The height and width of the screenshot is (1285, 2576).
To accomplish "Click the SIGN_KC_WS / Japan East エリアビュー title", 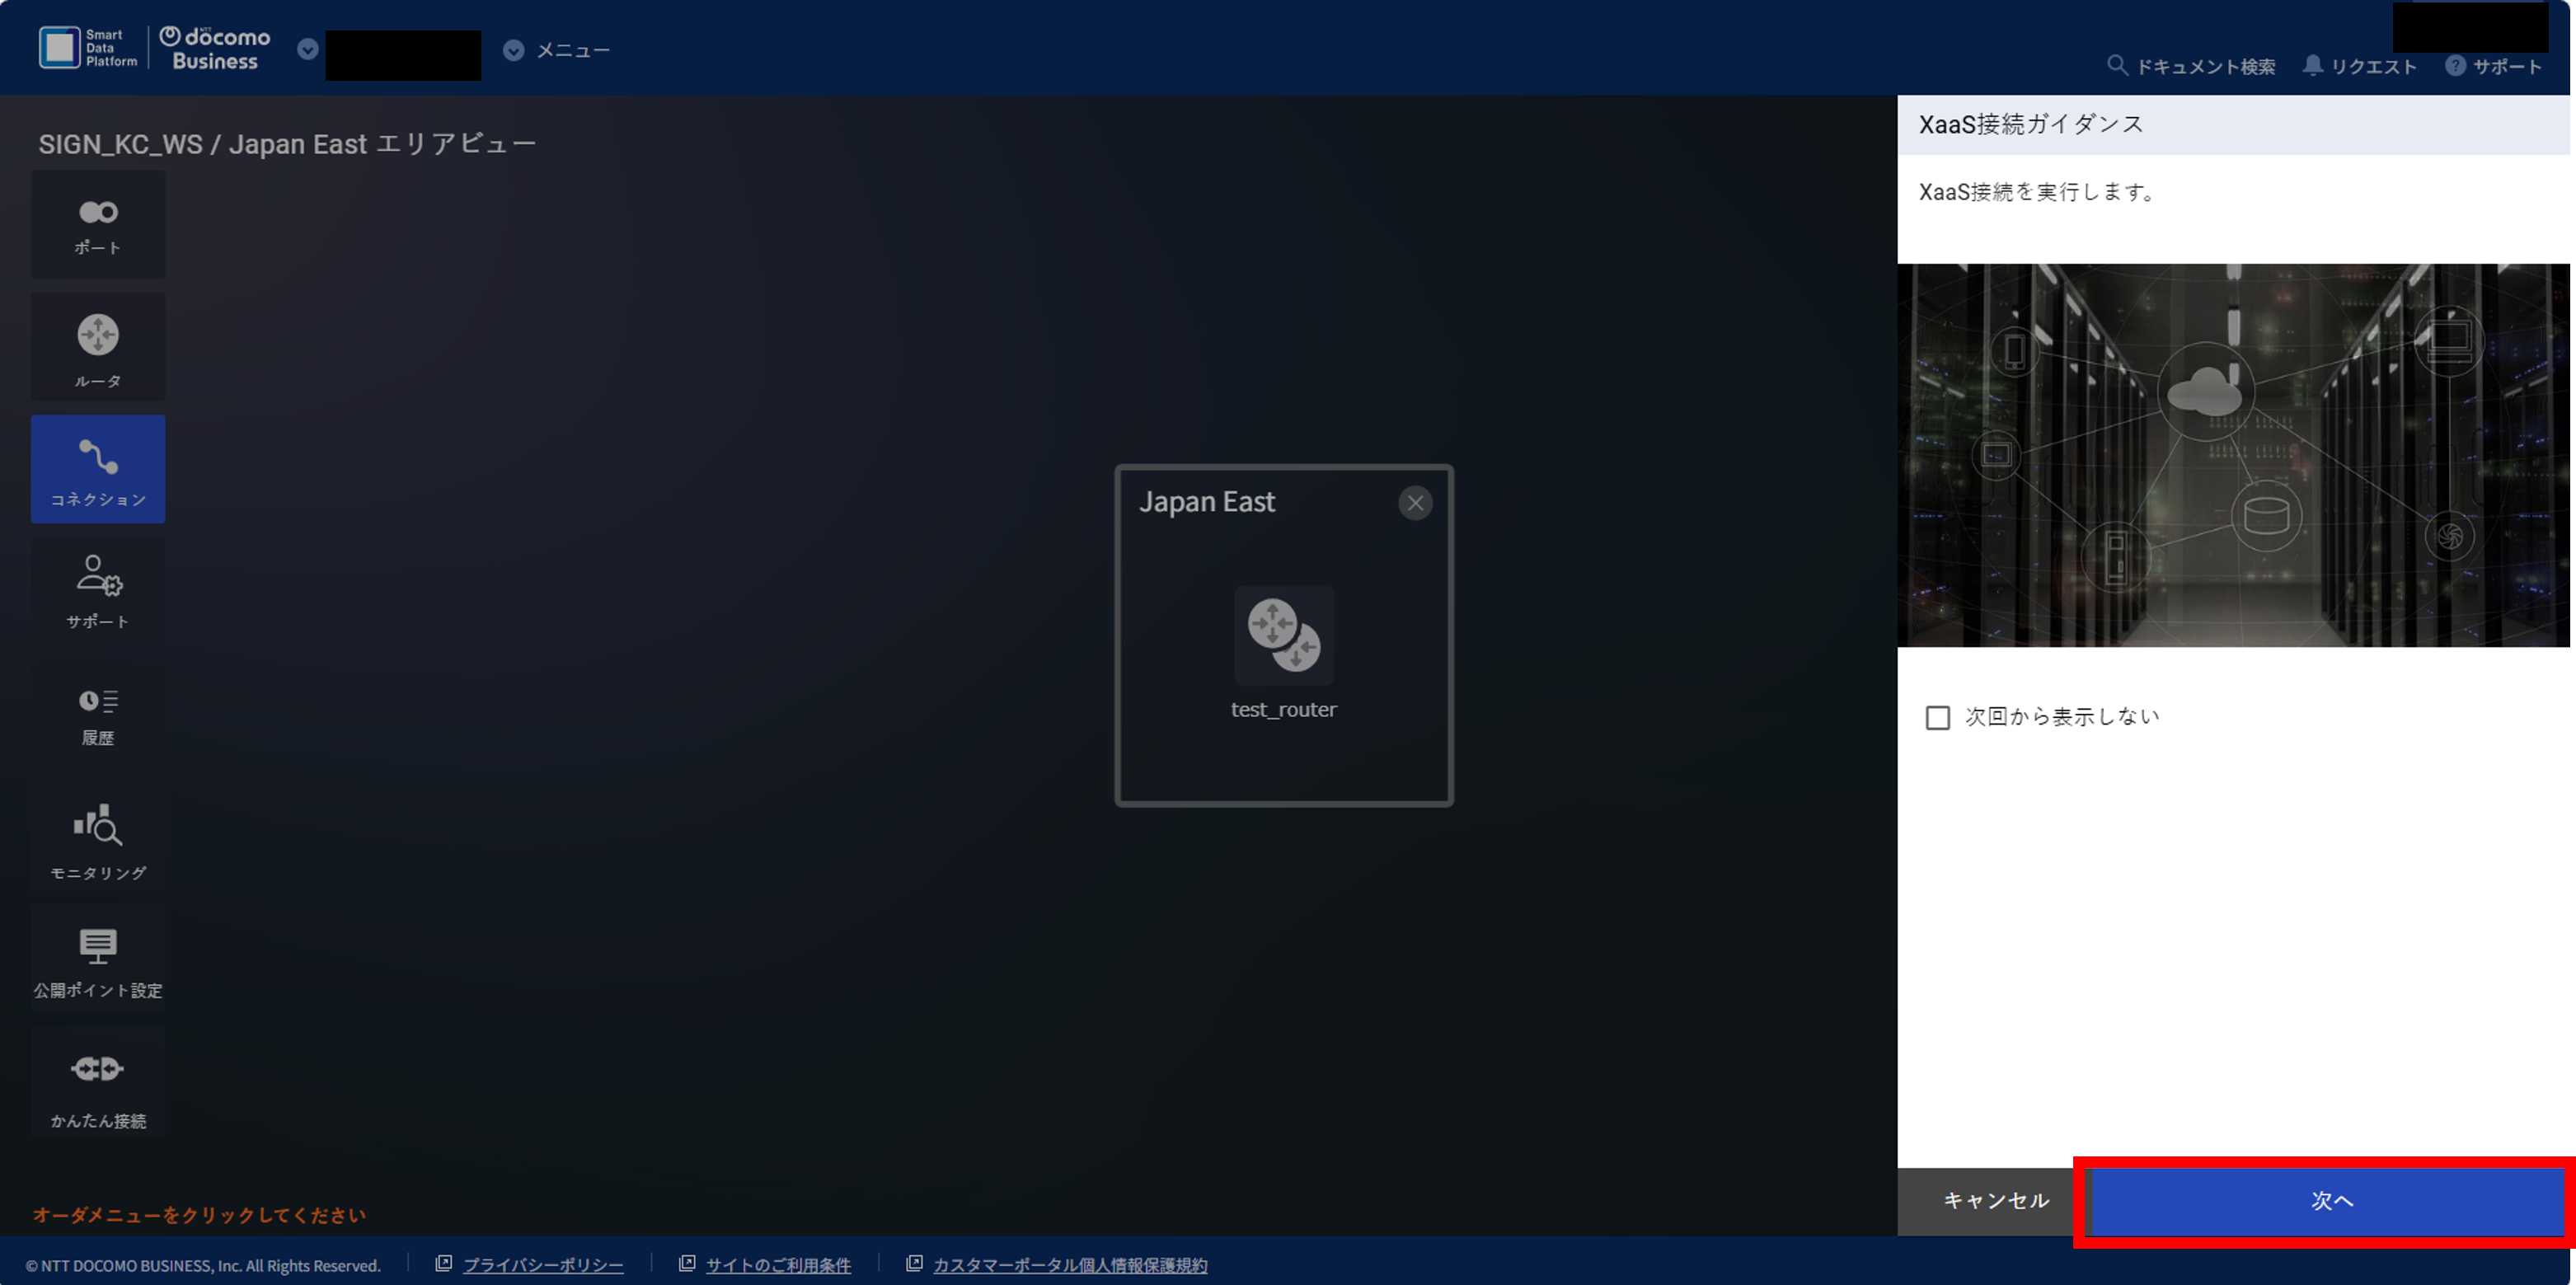I will tap(287, 144).
